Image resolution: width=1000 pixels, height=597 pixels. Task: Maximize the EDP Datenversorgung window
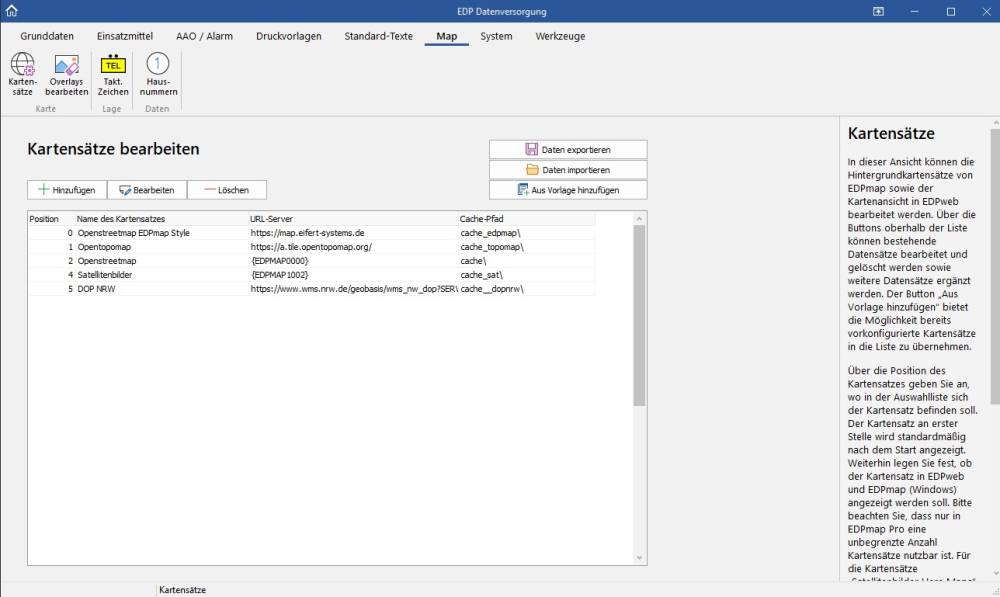coord(951,11)
